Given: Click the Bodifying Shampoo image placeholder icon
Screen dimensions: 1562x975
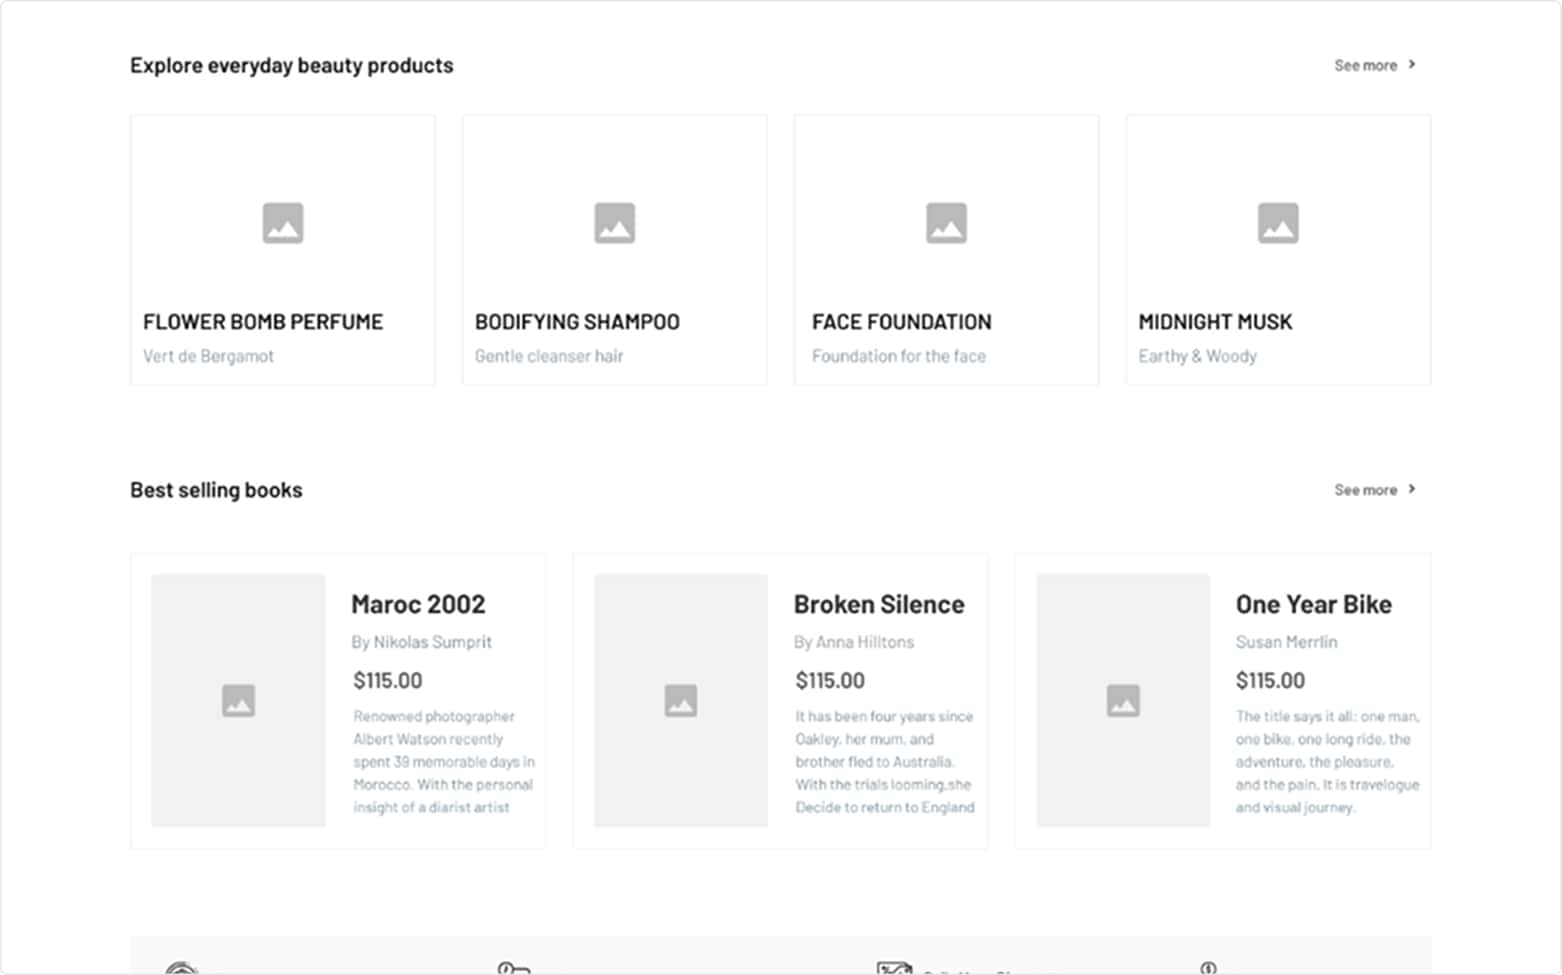Looking at the screenshot, I should 614,223.
